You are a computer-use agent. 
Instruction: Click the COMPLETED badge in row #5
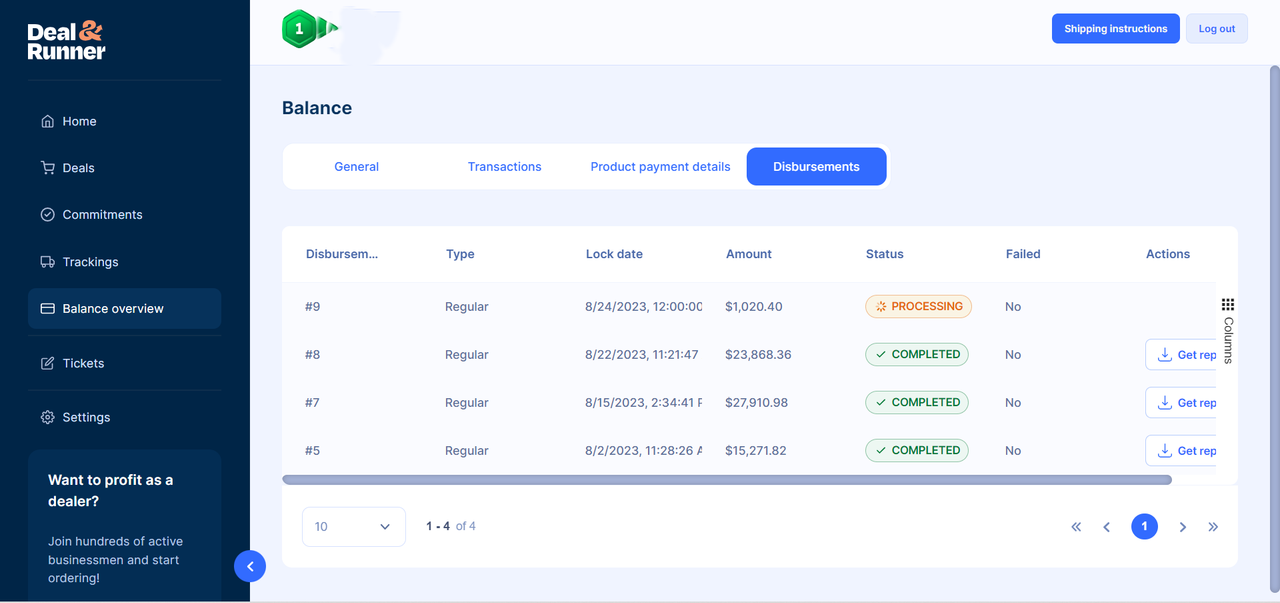(x=917, y=450)
